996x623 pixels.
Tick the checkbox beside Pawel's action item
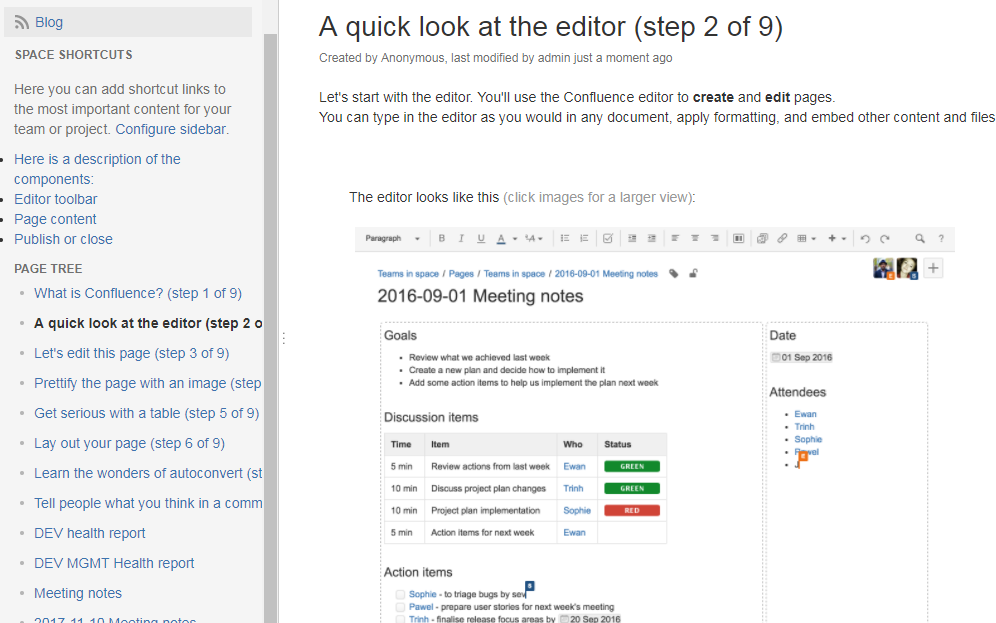pos(400,607)
